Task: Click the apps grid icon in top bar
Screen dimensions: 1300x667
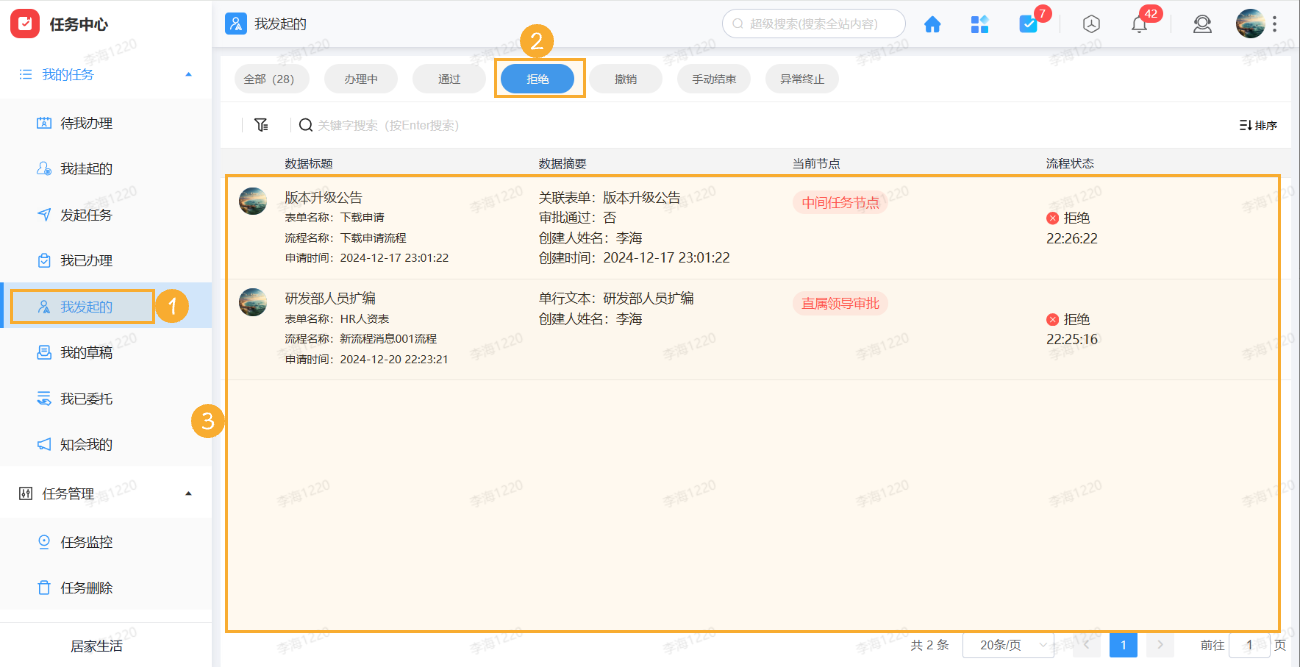Action: [x=979, y=24]
